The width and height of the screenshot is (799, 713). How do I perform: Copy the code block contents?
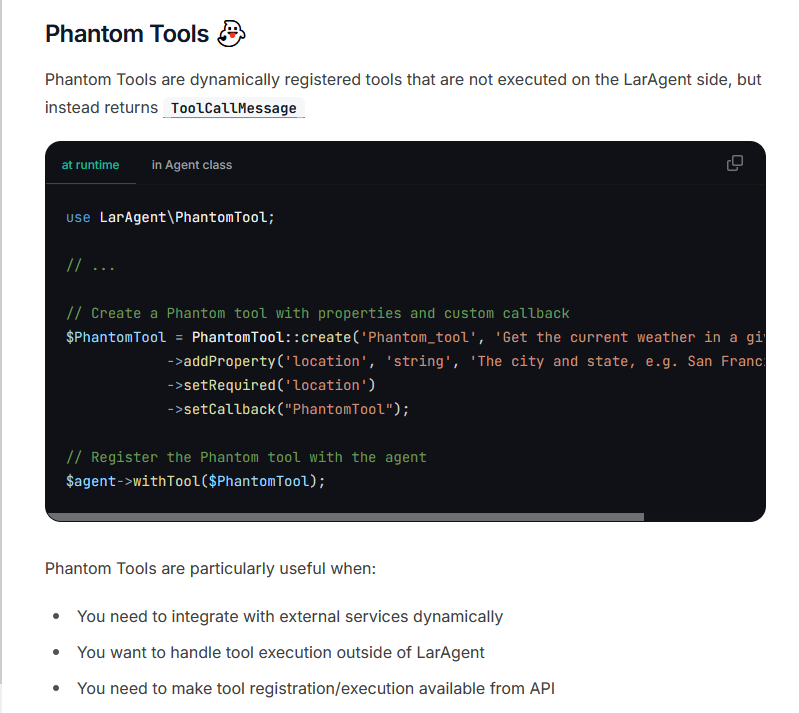(734, 163)
